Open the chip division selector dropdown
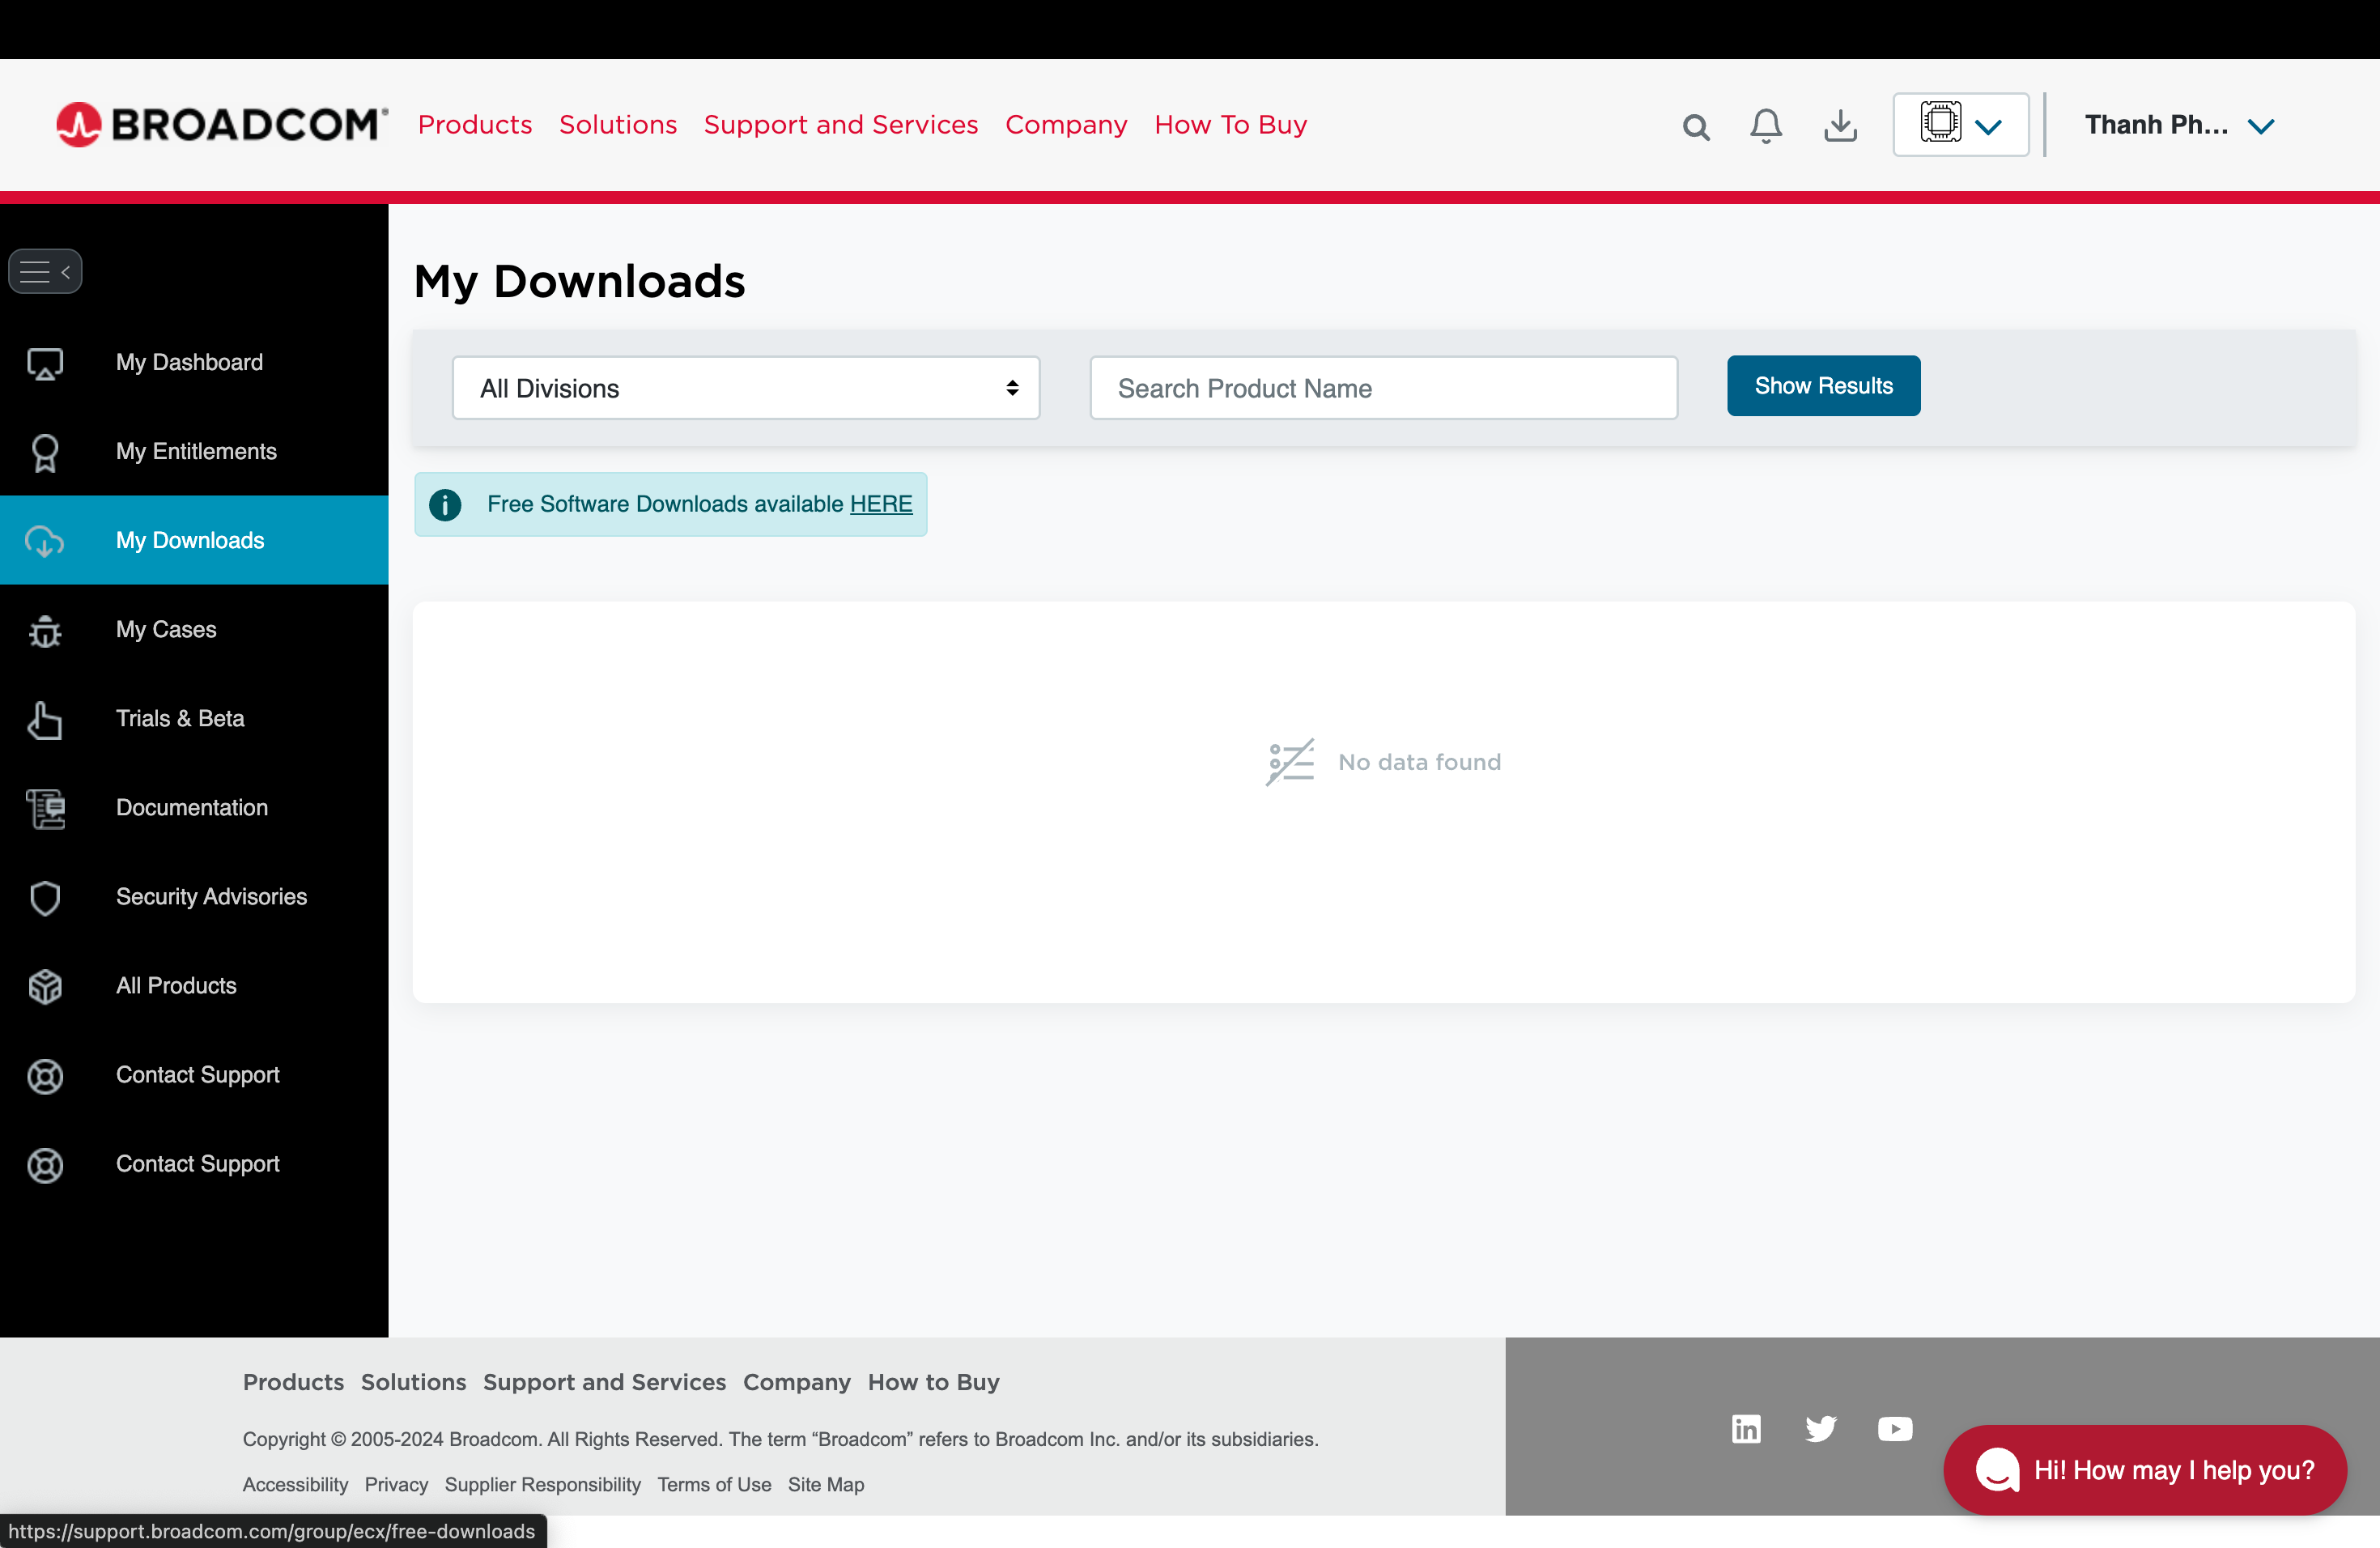 click(1961, 125)
